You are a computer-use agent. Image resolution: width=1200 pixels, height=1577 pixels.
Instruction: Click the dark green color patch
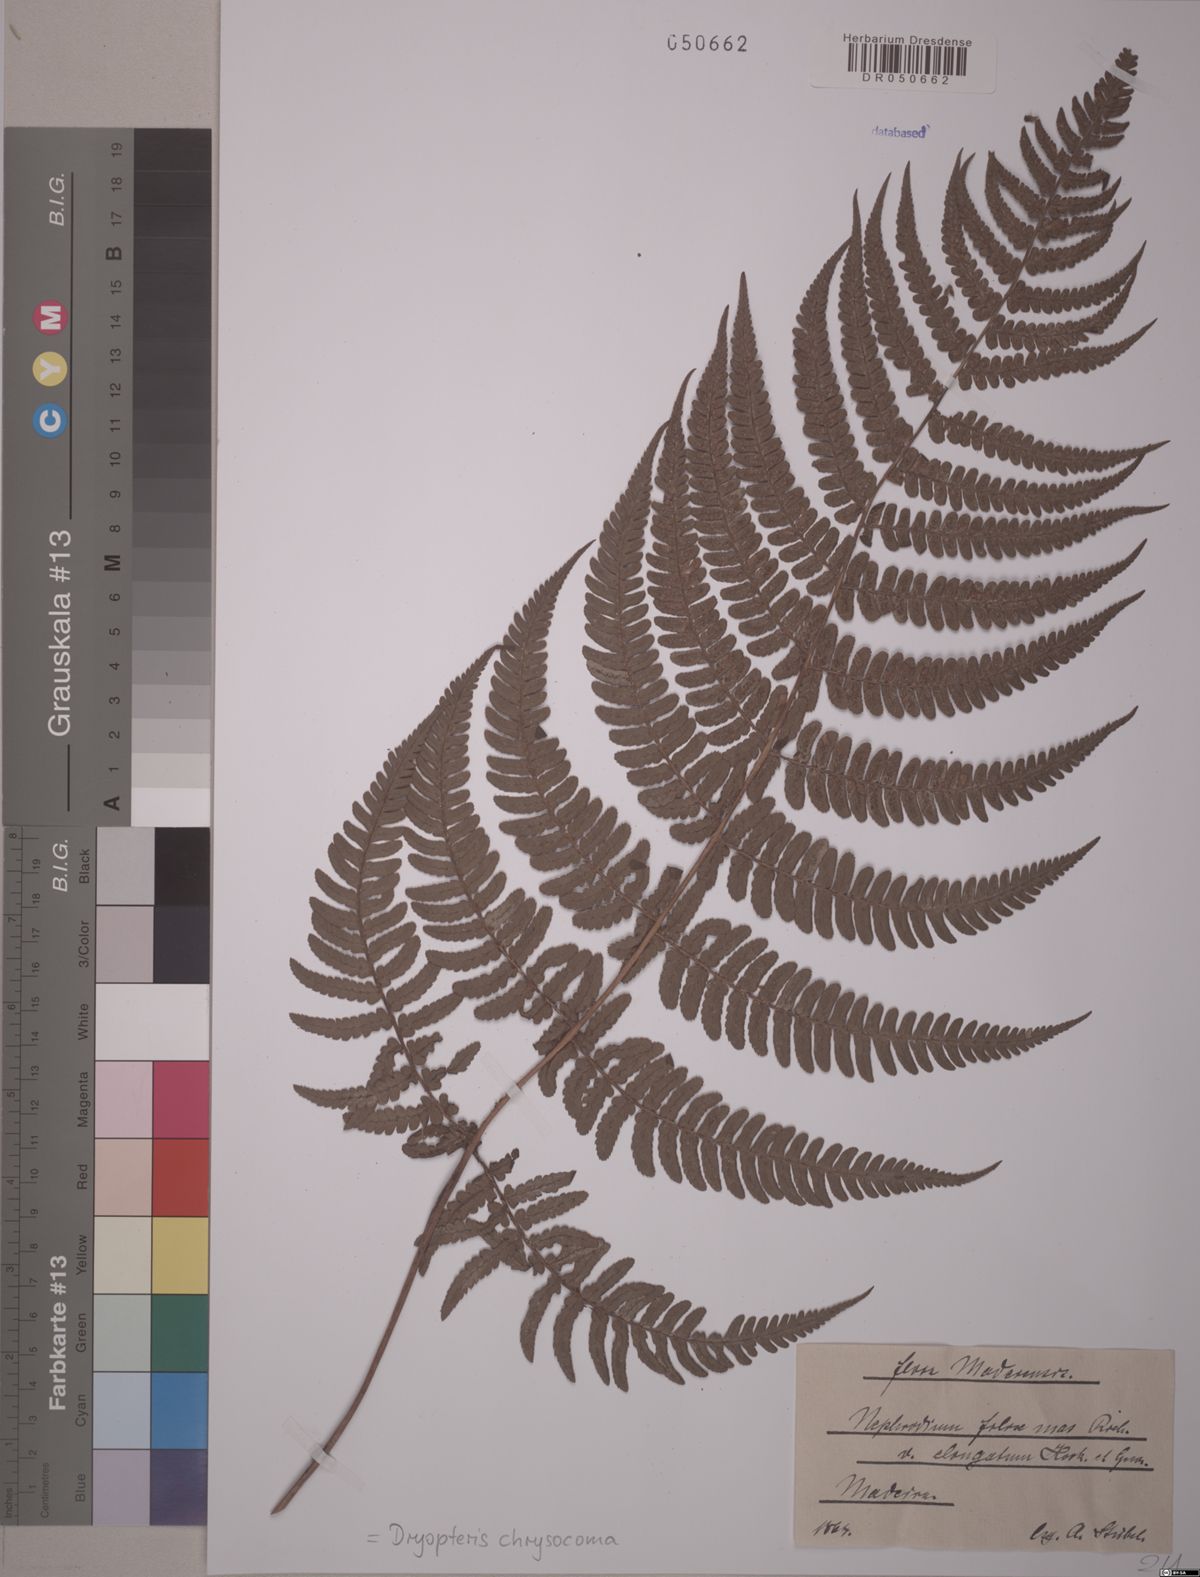[181, 1332]
